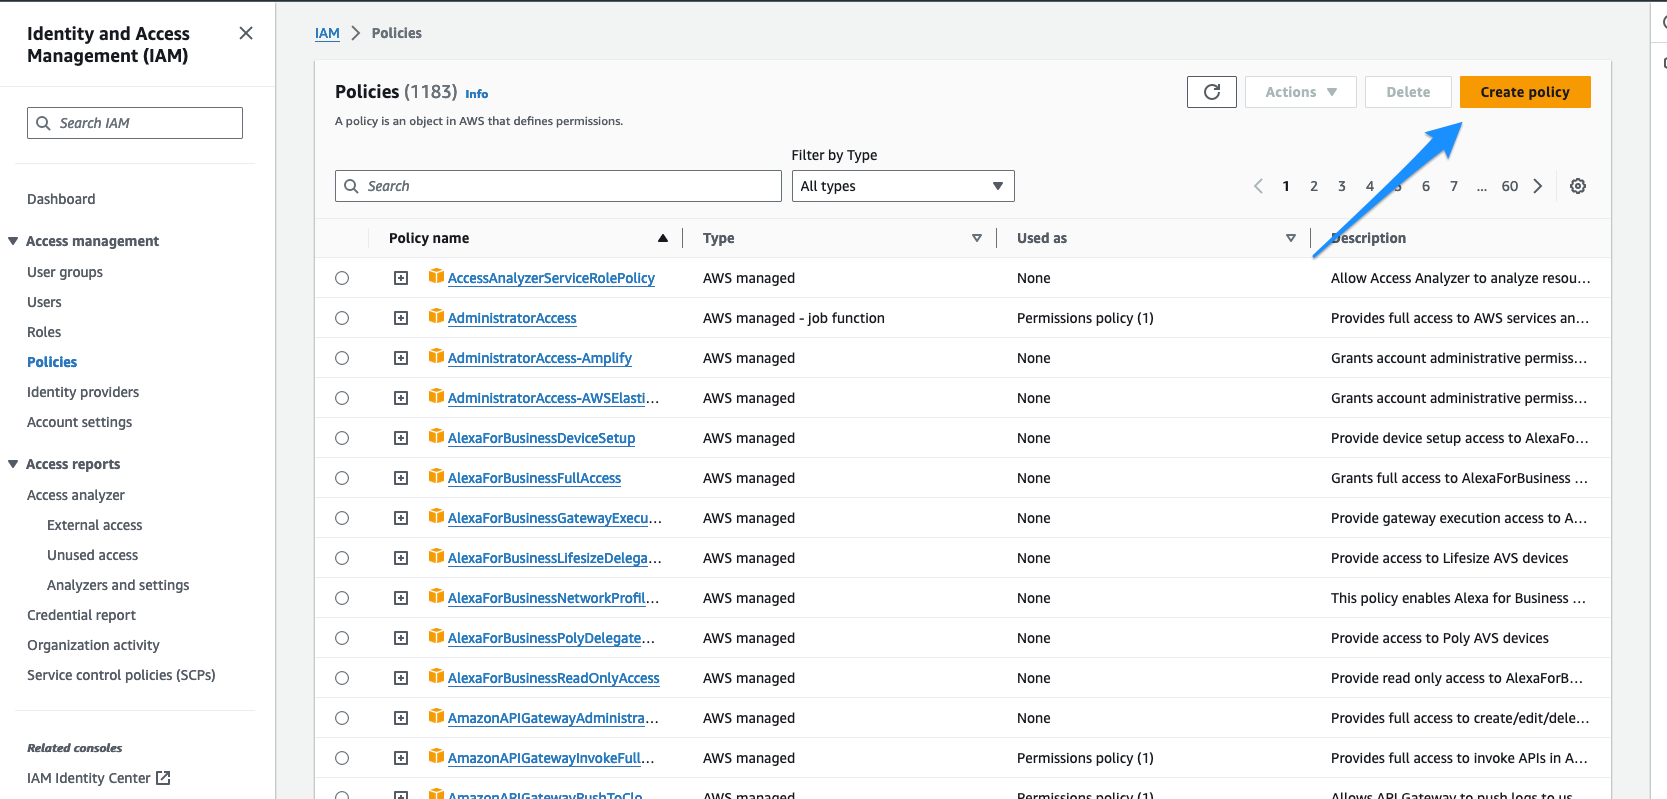Go to page 2 of policies
Screen dimensions: 1667x799
point(1314,186)
